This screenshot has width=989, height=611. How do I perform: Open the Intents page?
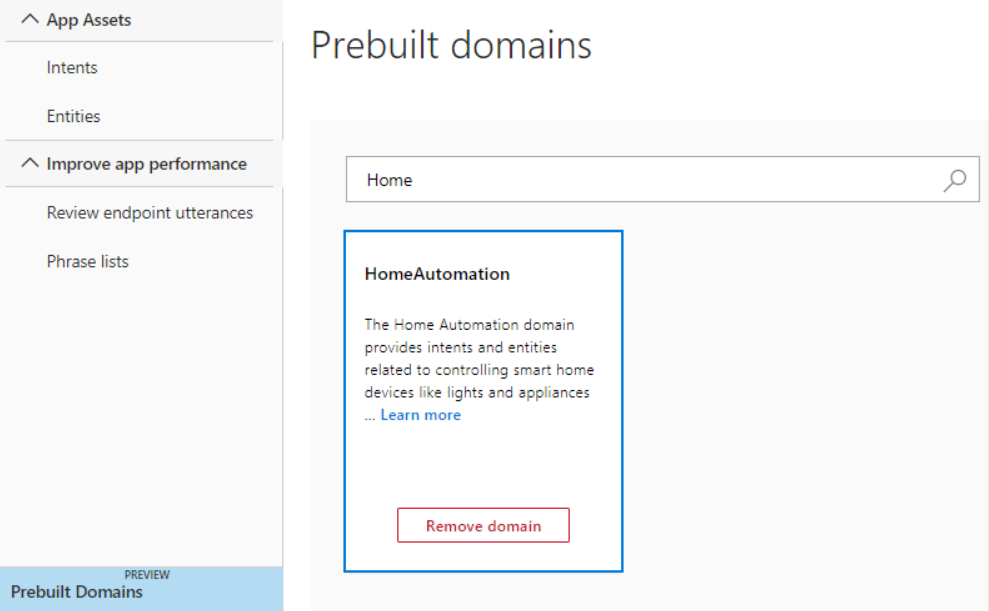click(72, 68)
